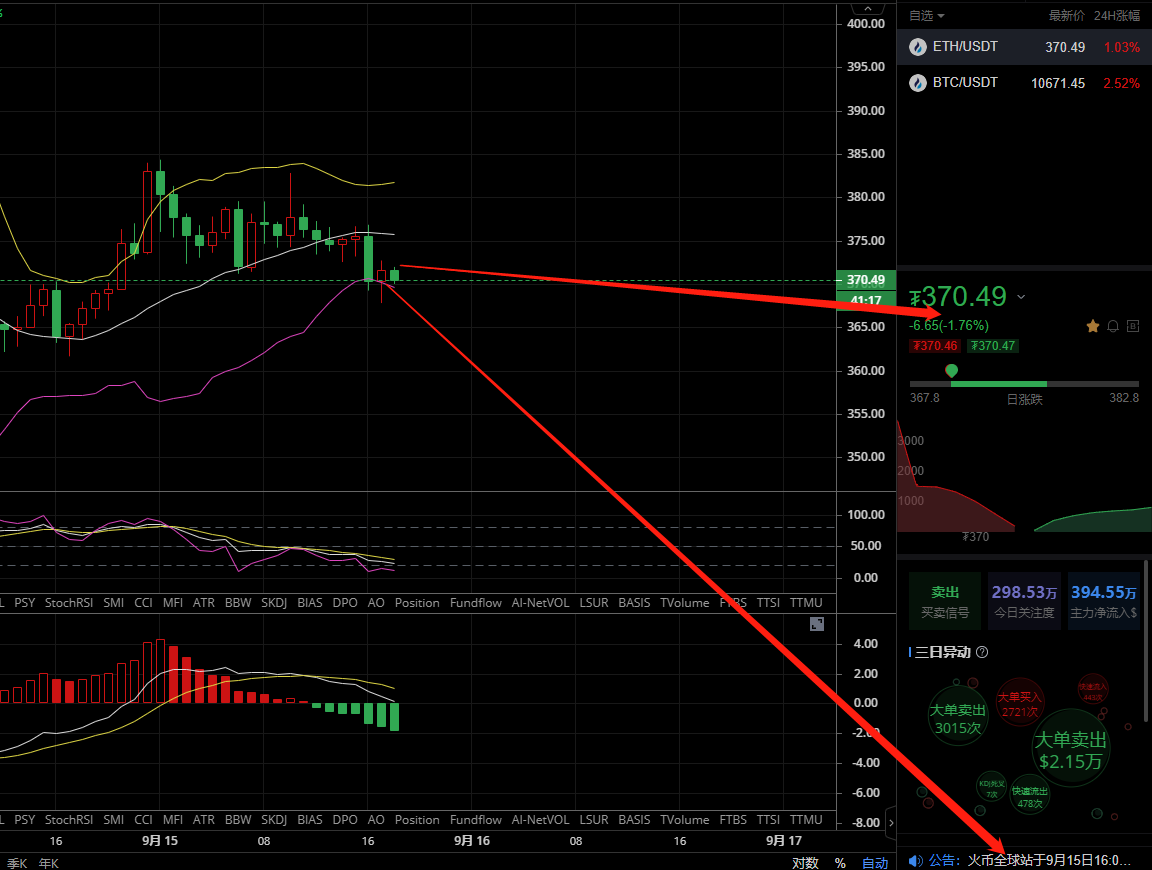Select FTBS in the indicator row above the time axis
Screen dimensions: 1152x870
[733, 819]
